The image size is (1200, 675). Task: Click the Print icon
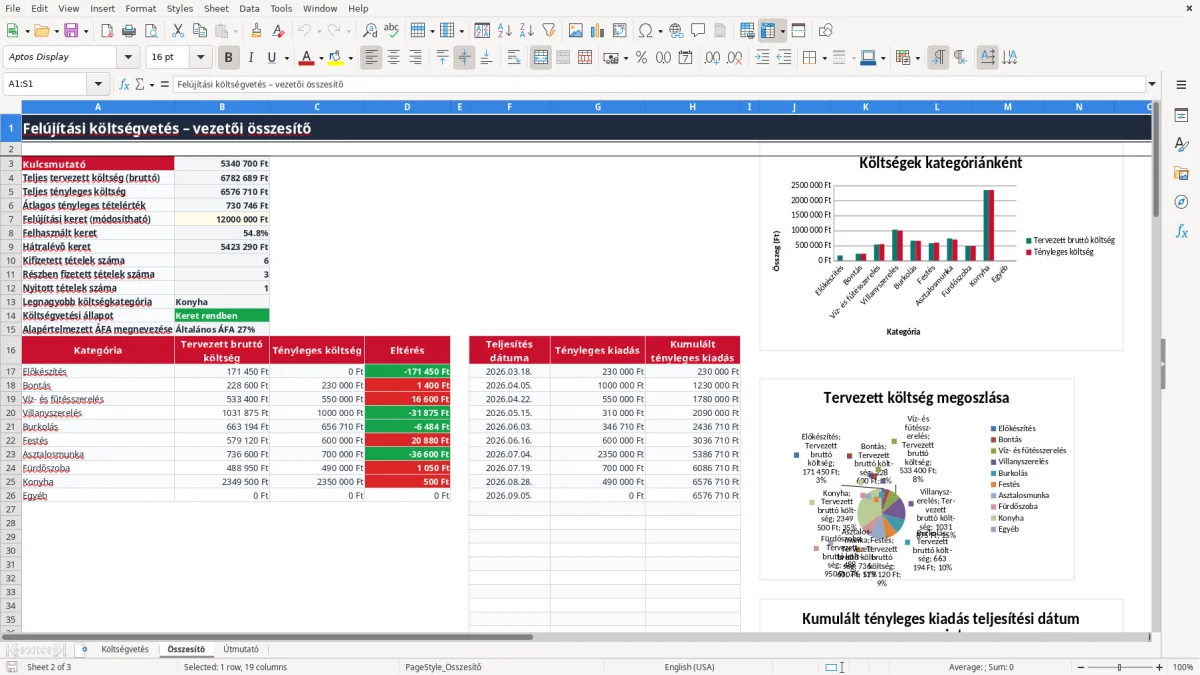pos(128,31)
